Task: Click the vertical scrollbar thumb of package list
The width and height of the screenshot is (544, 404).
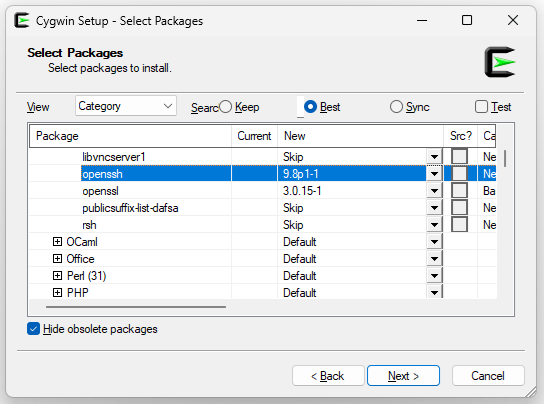Action: coord(505,158)
